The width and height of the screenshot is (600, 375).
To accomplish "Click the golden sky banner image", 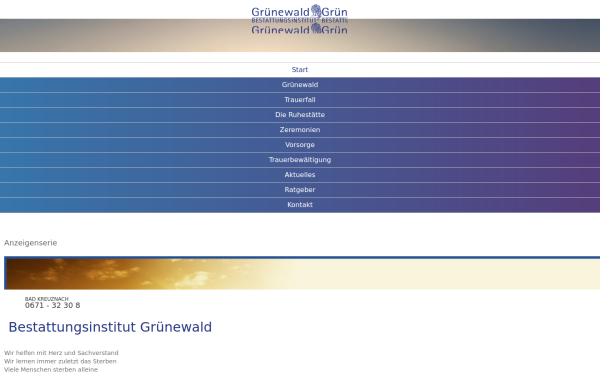I will (302, 273).
